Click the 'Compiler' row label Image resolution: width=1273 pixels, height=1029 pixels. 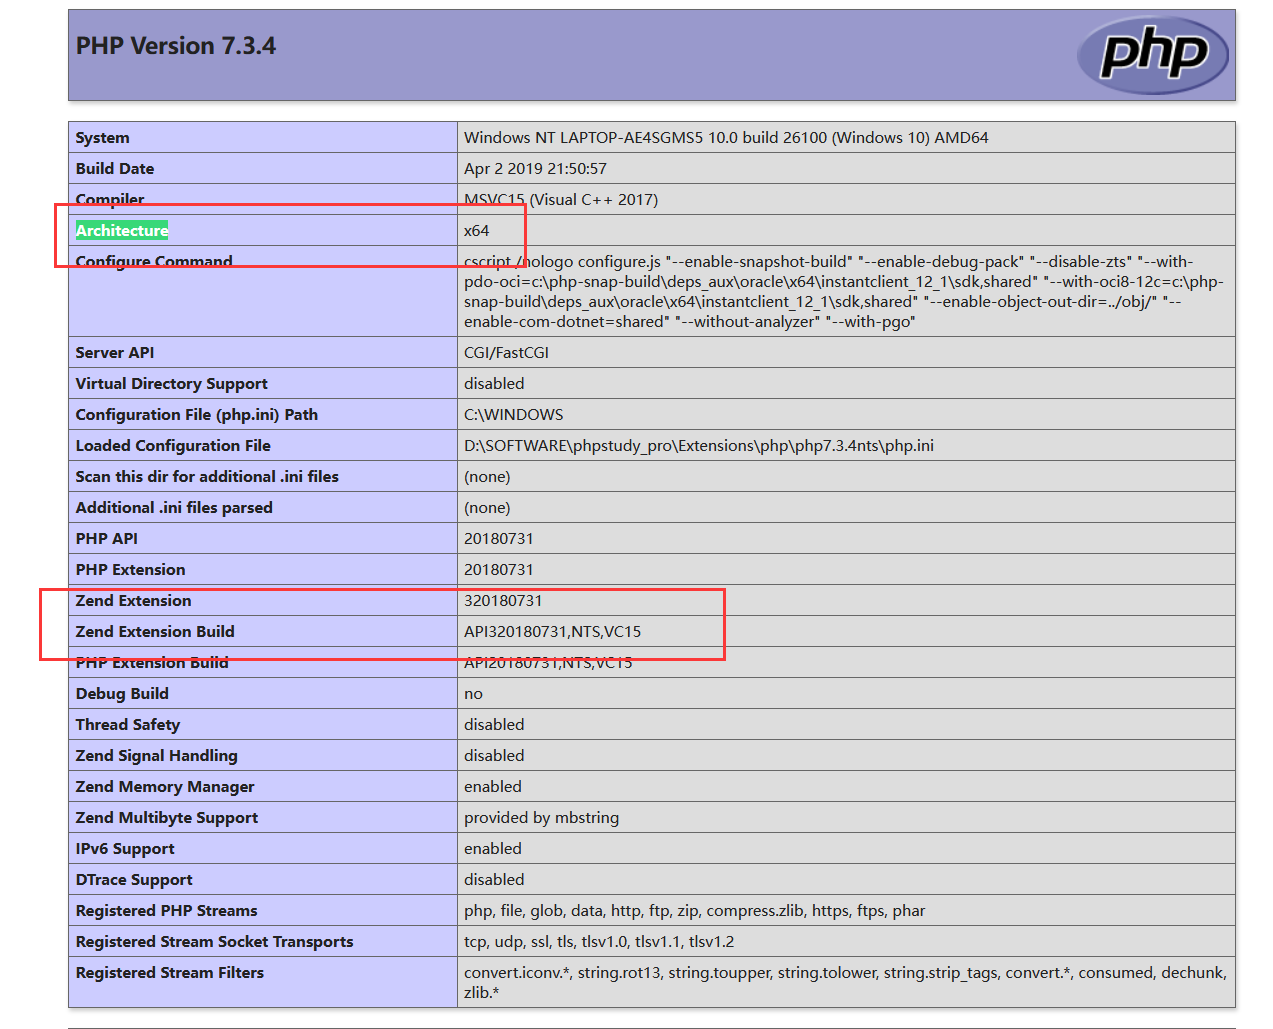click(x=110, y=200)
